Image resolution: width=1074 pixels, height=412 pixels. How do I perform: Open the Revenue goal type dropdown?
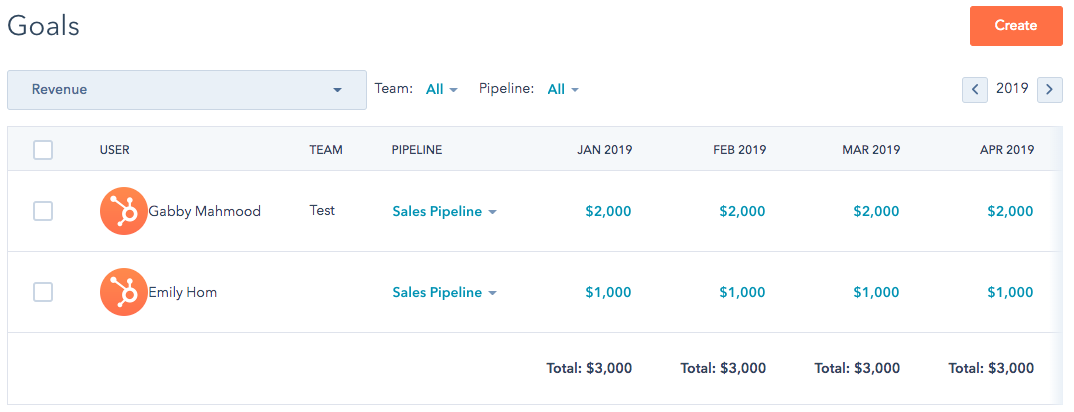click(187, 89)
